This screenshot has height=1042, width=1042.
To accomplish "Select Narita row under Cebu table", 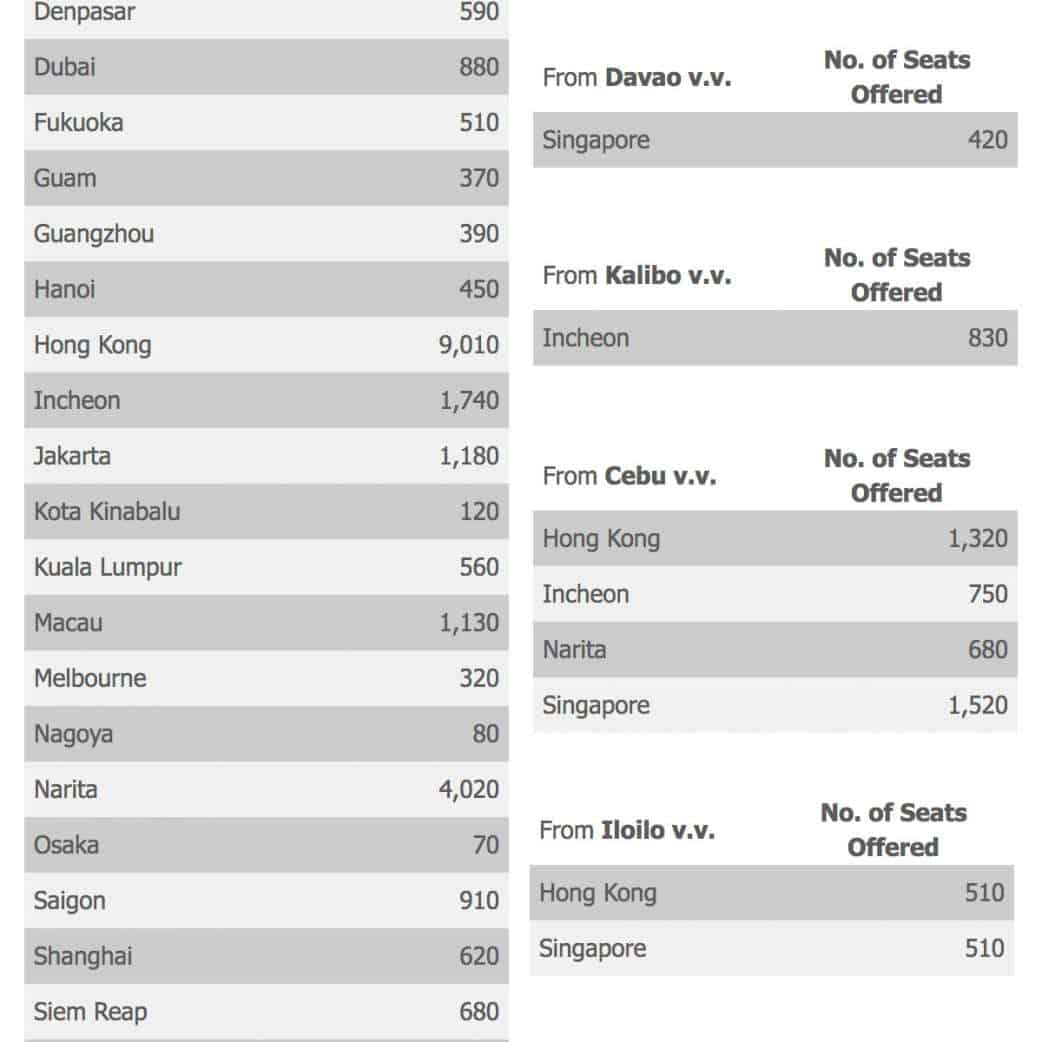I will coord(774,650).
